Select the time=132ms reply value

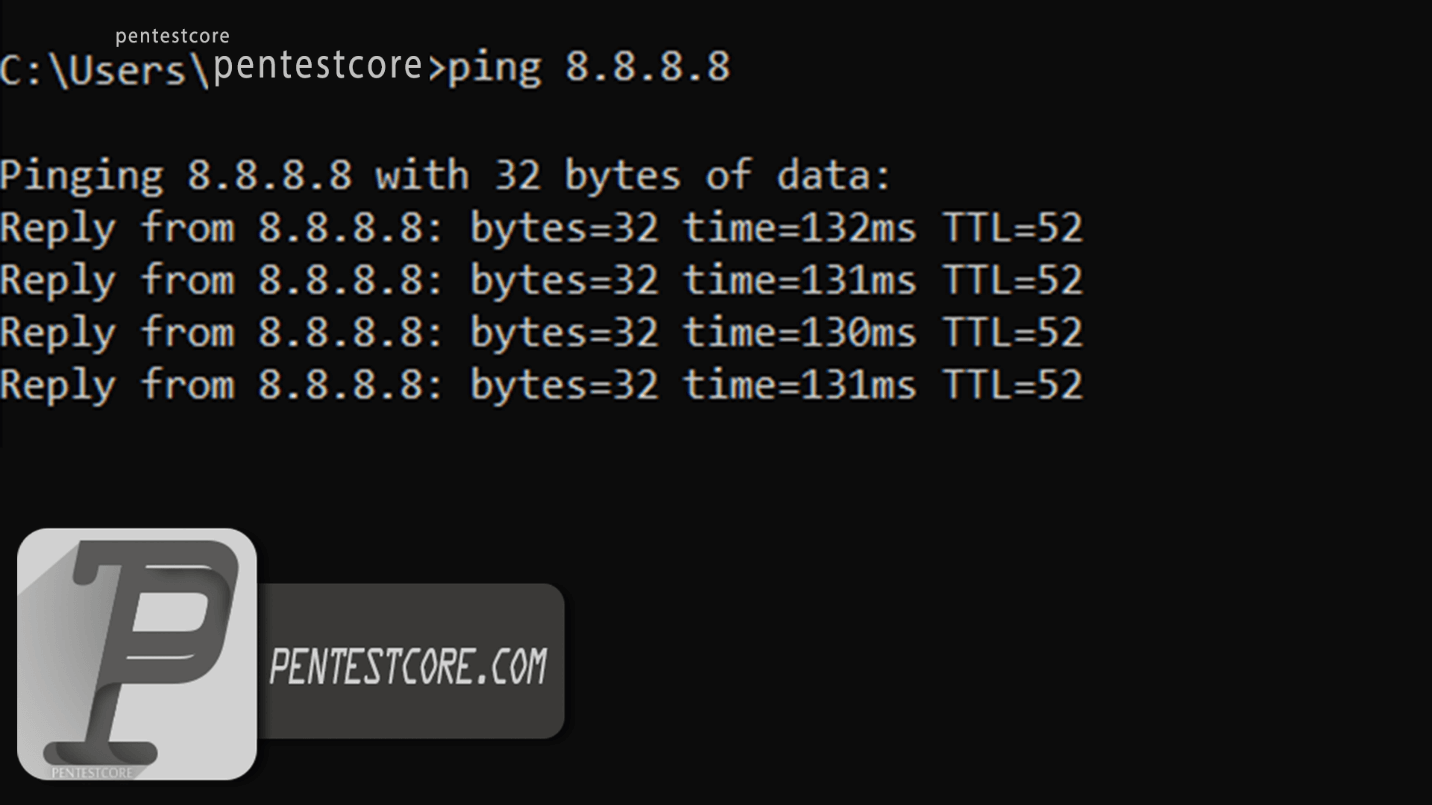[x=799, y=228]
